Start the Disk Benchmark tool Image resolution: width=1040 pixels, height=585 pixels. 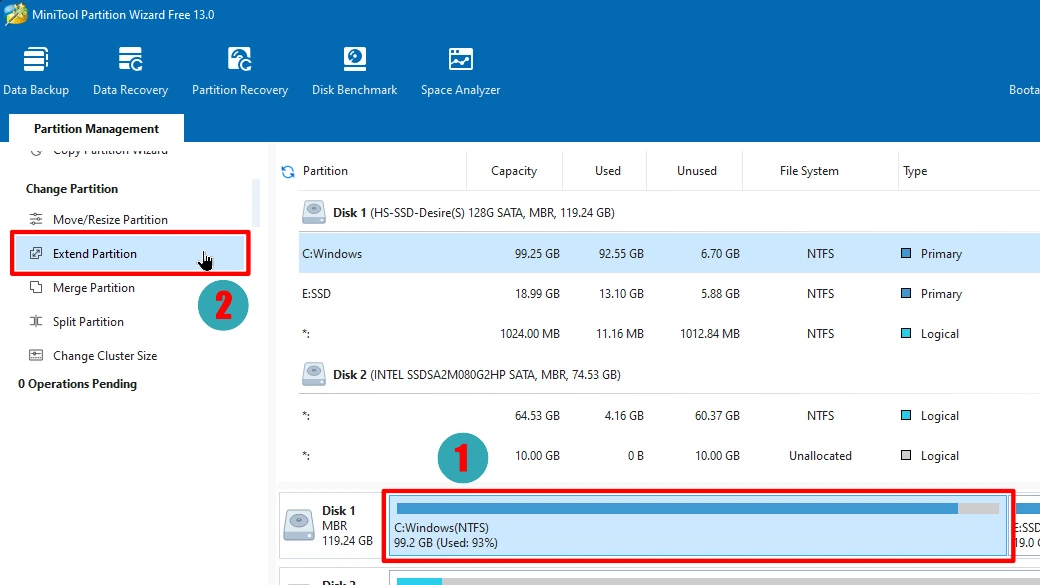click(354, 71)
